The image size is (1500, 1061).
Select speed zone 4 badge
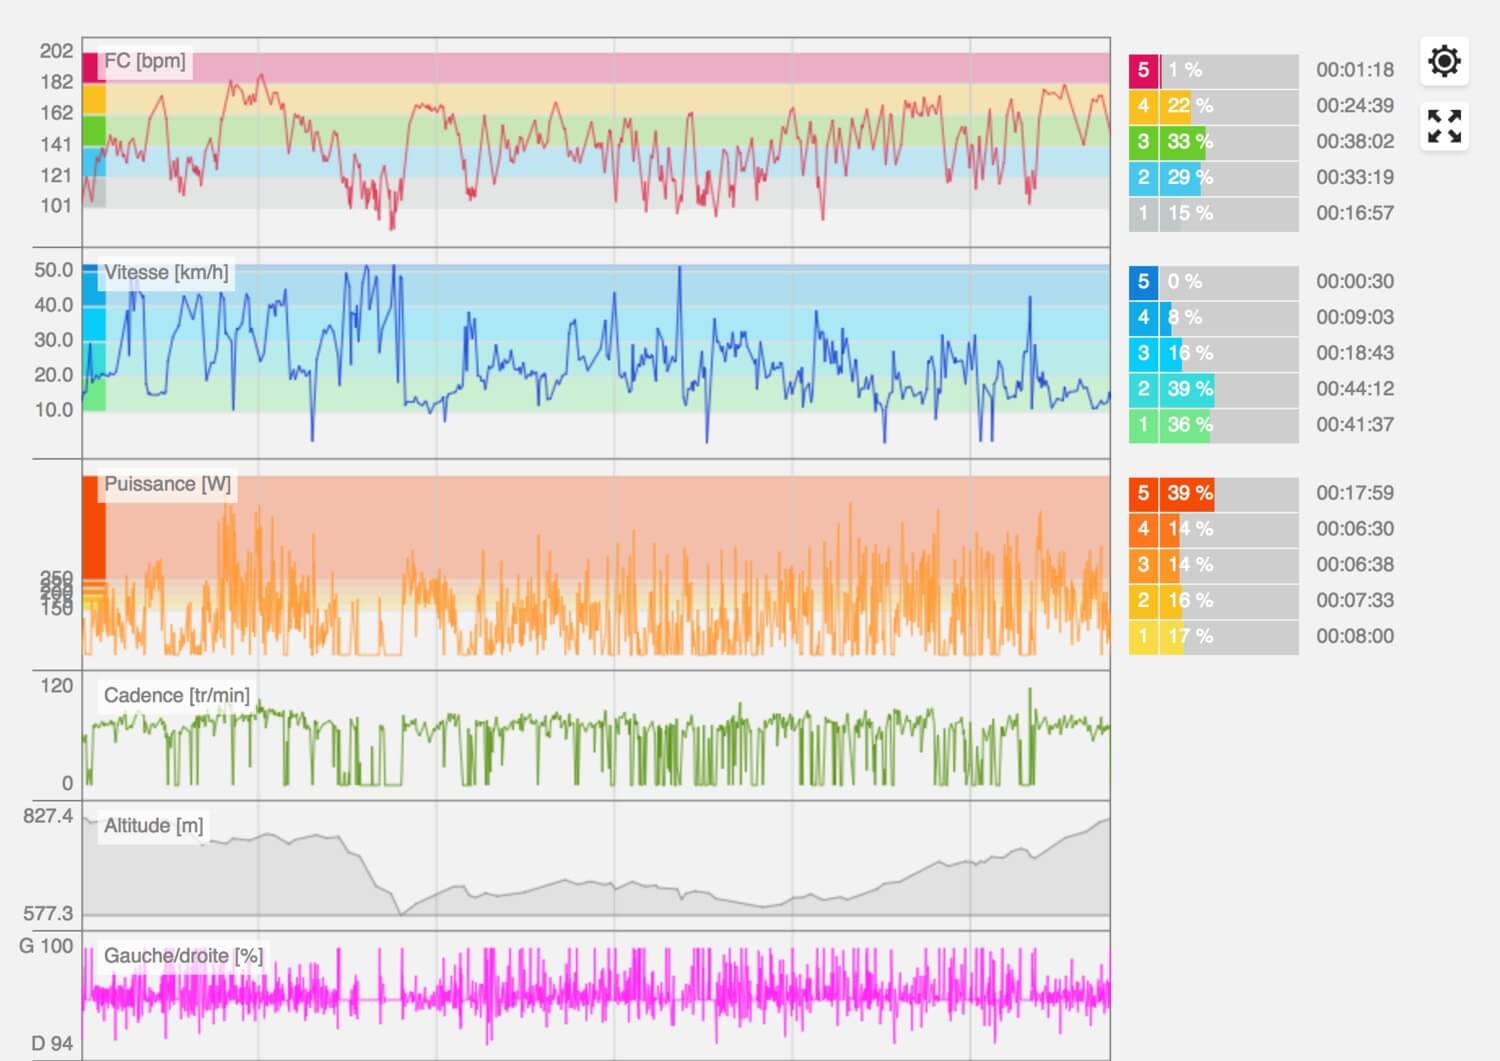pos(1143,318)
